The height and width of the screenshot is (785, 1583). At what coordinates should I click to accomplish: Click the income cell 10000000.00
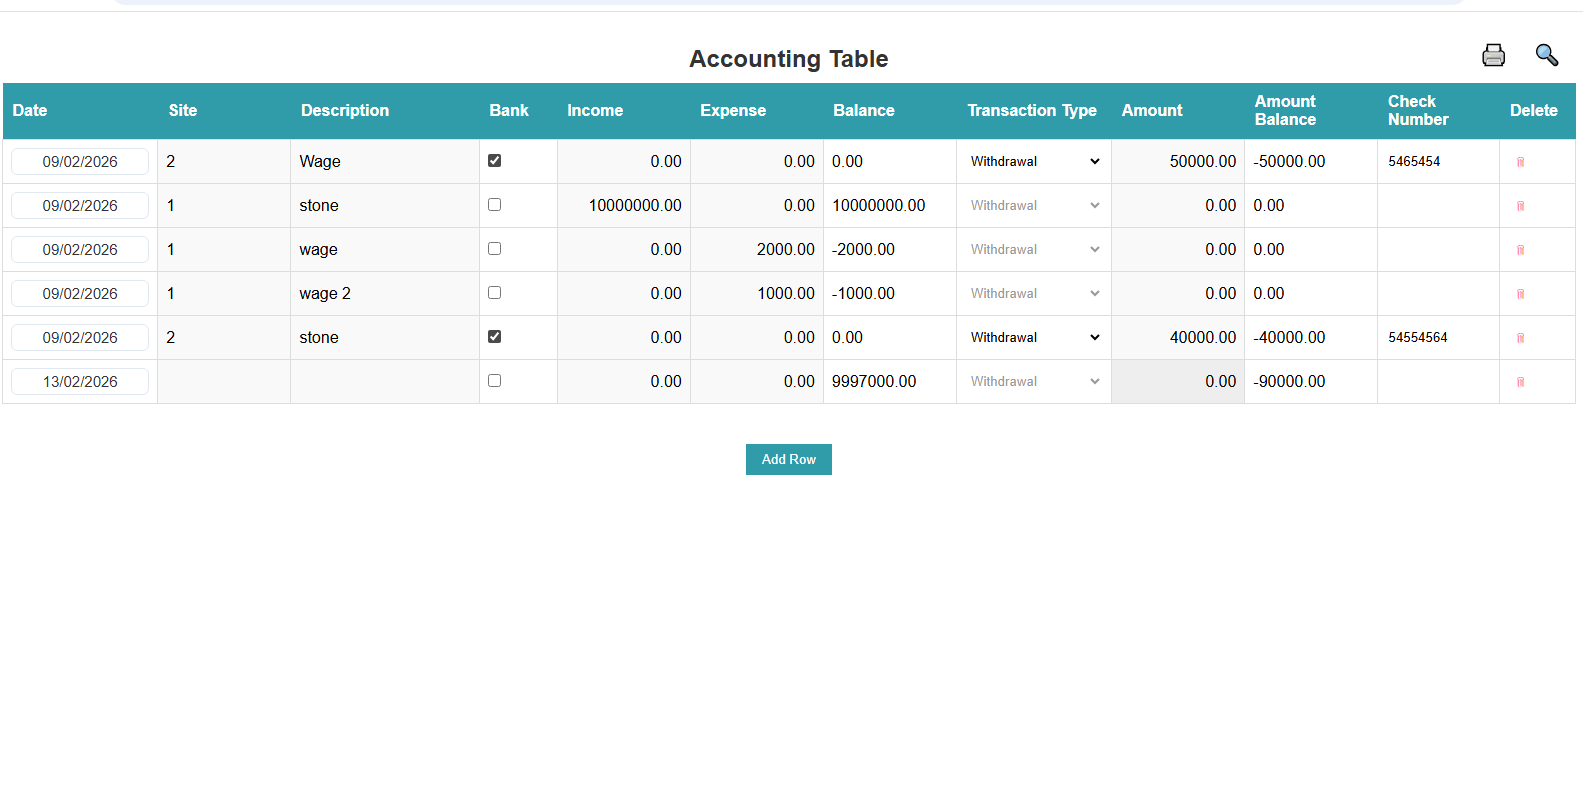tap(624, 205)
